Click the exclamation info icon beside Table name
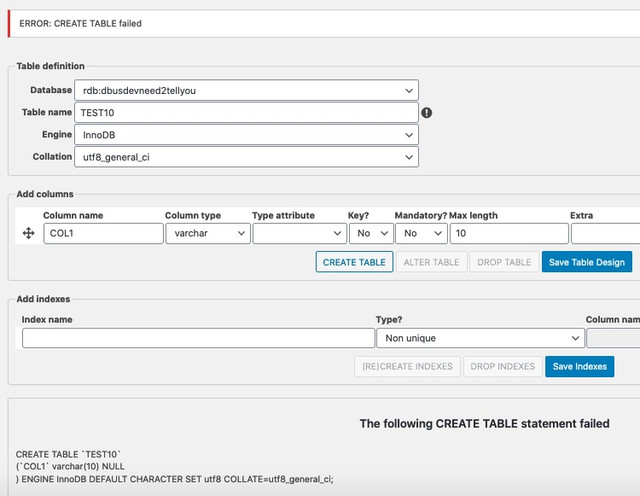 click(427, 113)
